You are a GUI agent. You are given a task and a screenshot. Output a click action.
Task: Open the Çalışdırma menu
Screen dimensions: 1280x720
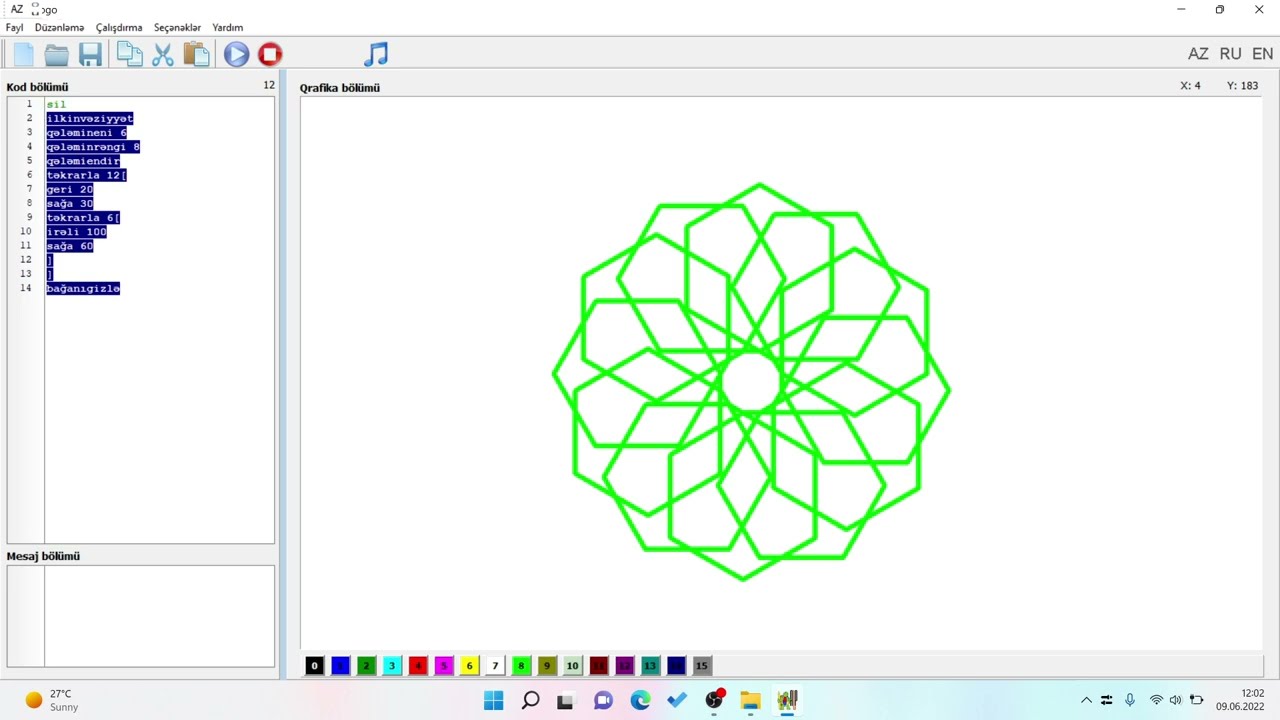click(119, 28)
